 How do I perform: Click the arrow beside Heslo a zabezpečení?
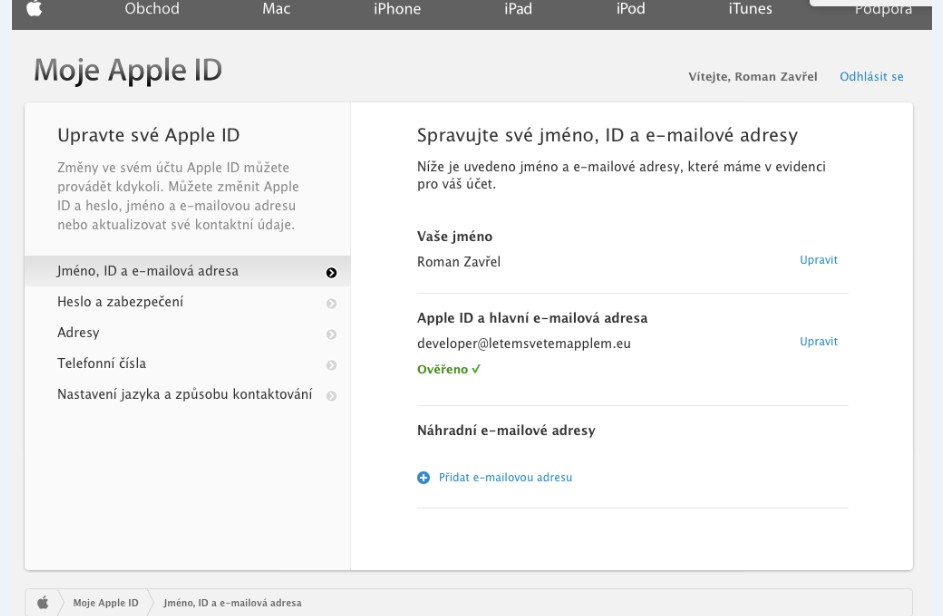pyautogui.click(x=331, y=304)
